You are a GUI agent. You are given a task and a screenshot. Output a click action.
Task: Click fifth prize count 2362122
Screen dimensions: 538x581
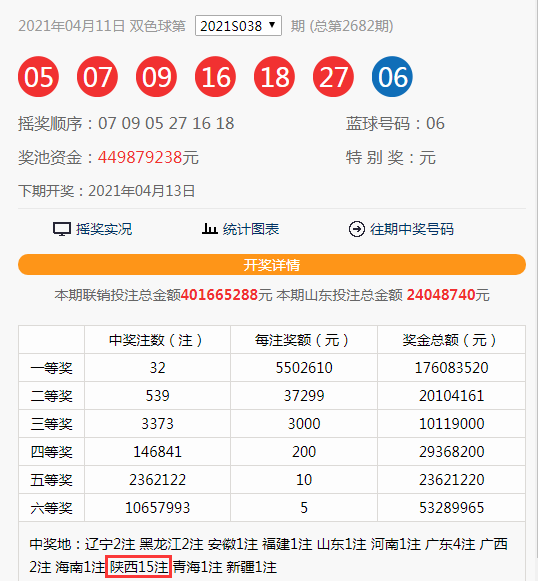tap(157, 480)
